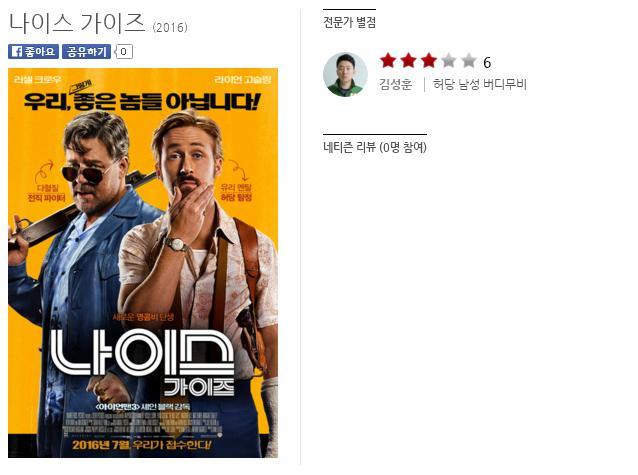The image size is (638, 475).
Task: Click the 공유하기 share button
Action: coord(86,52)
